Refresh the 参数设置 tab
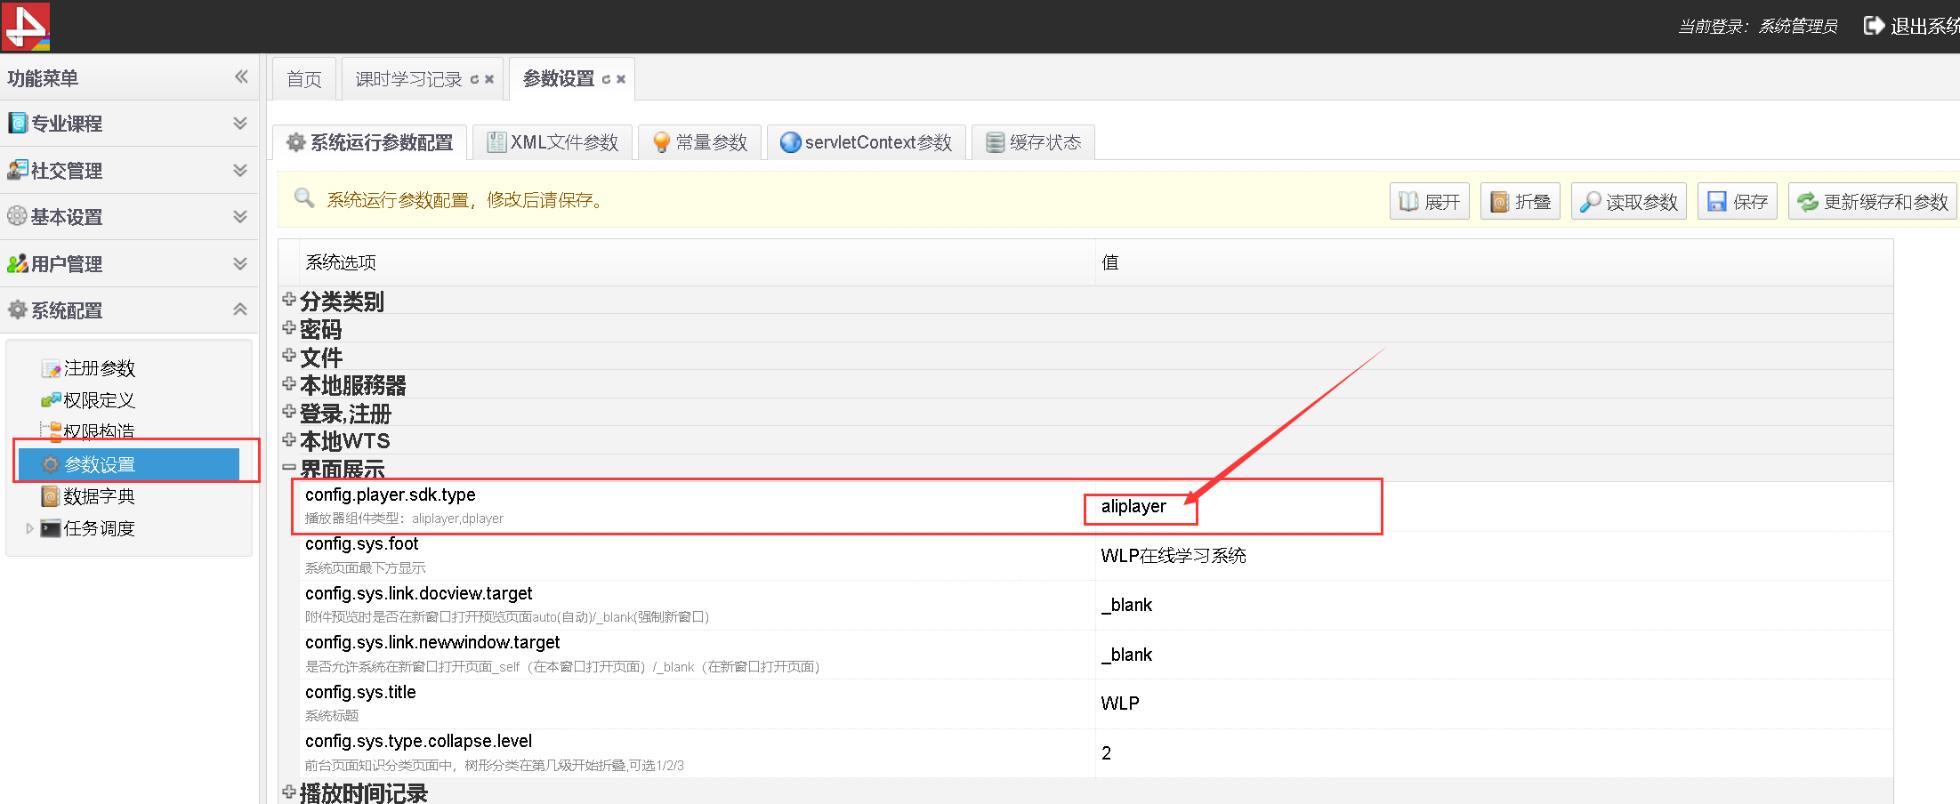The width and height of the screenshot is (1960, 804). coord(606,79)
